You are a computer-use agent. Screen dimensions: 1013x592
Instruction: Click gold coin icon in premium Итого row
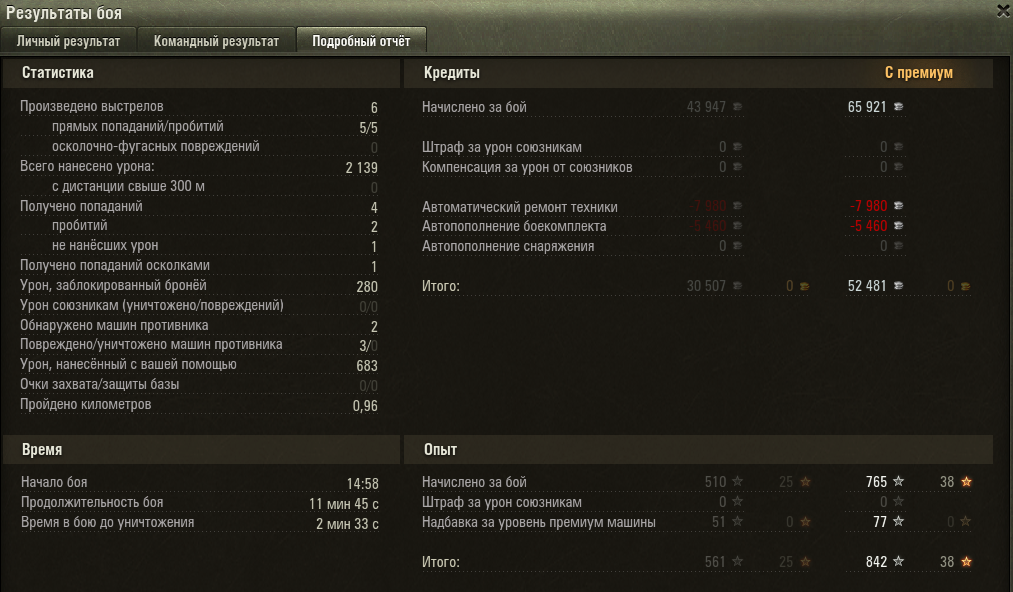pos(965,286)
